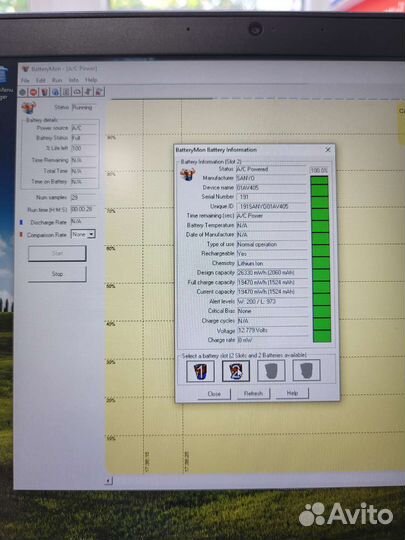Click the Type of use Normal operation field
The image size is (405, 540).
tap(272, 245)
